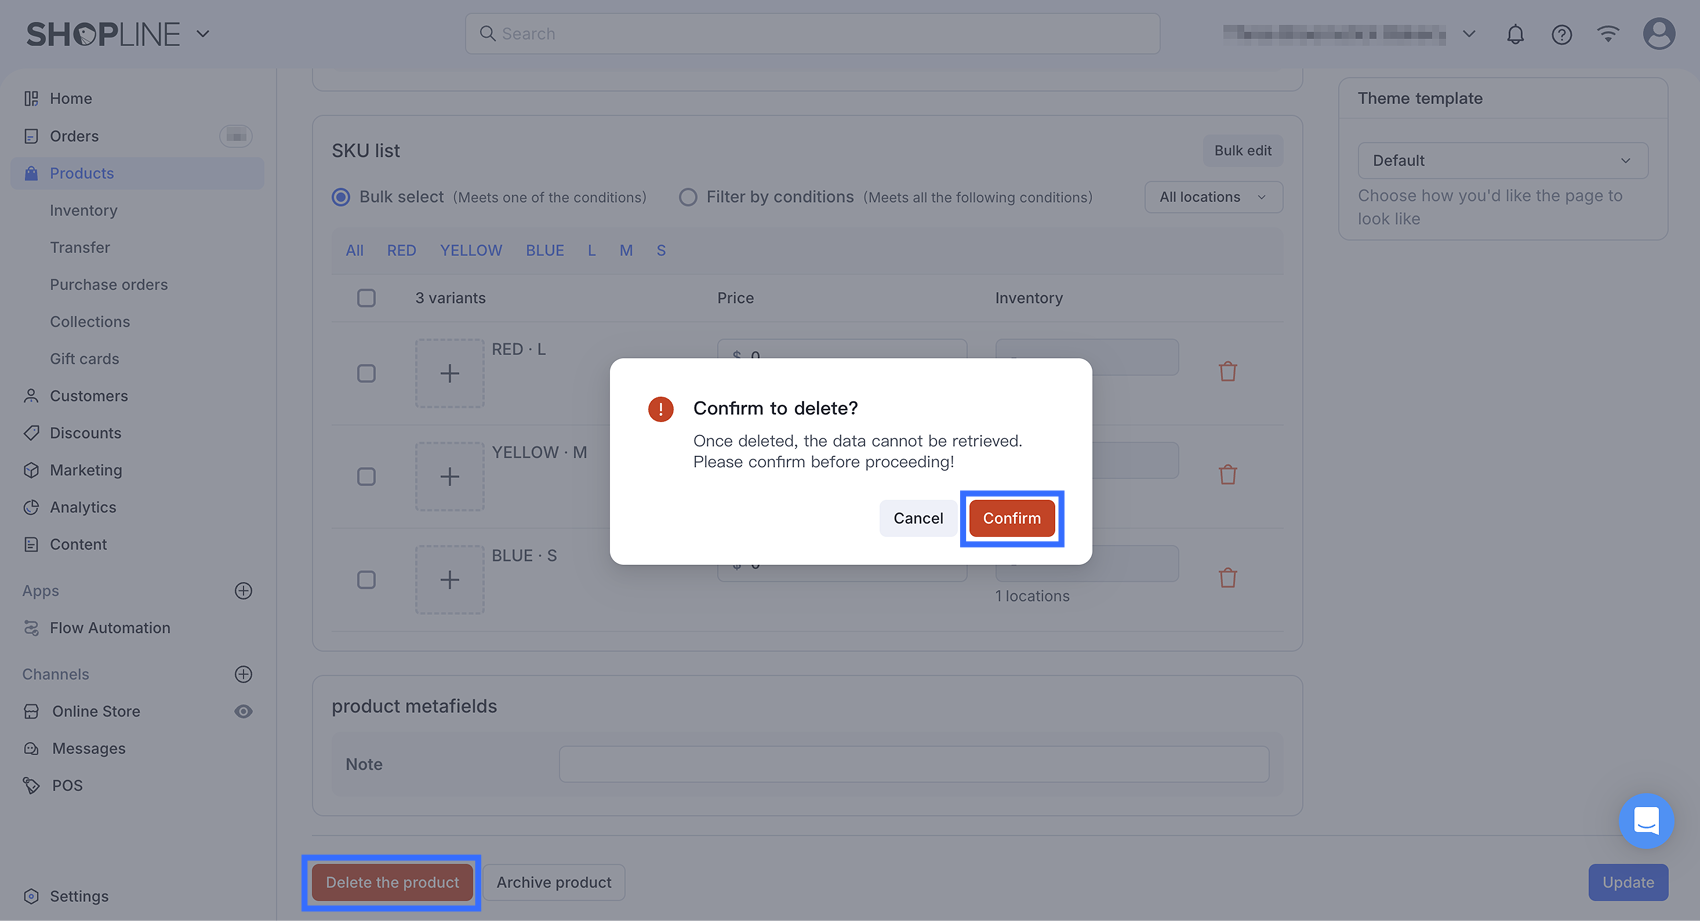Viewport: 1700px width, 921px height.
Task: Select the YELLOW variant filter tab
Action: (x=471, y=251)
